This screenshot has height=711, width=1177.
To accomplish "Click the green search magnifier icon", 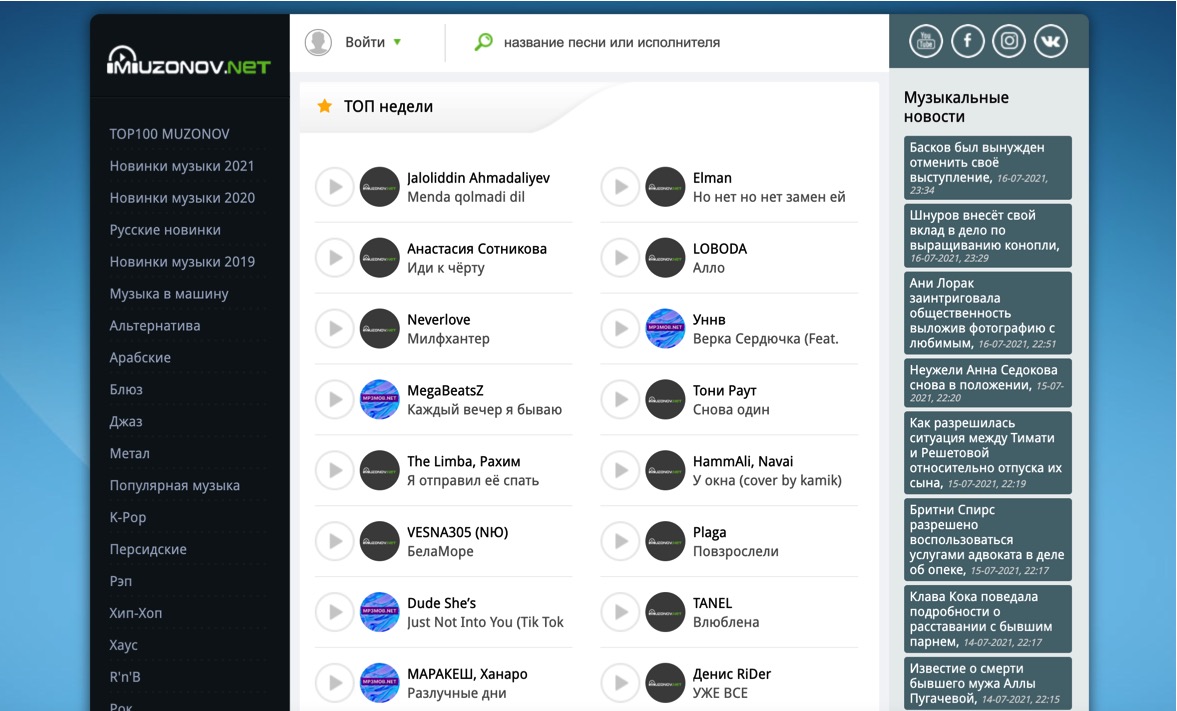I will click(x=483, y=41).
